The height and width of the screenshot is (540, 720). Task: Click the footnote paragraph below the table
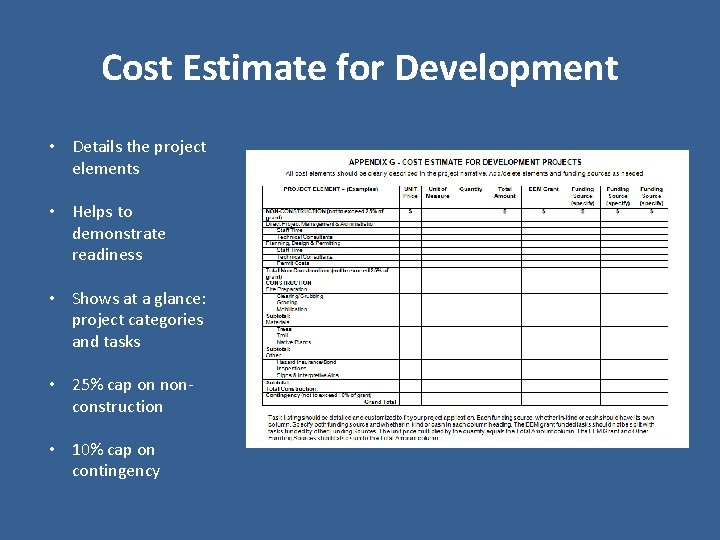pos(461,428)
